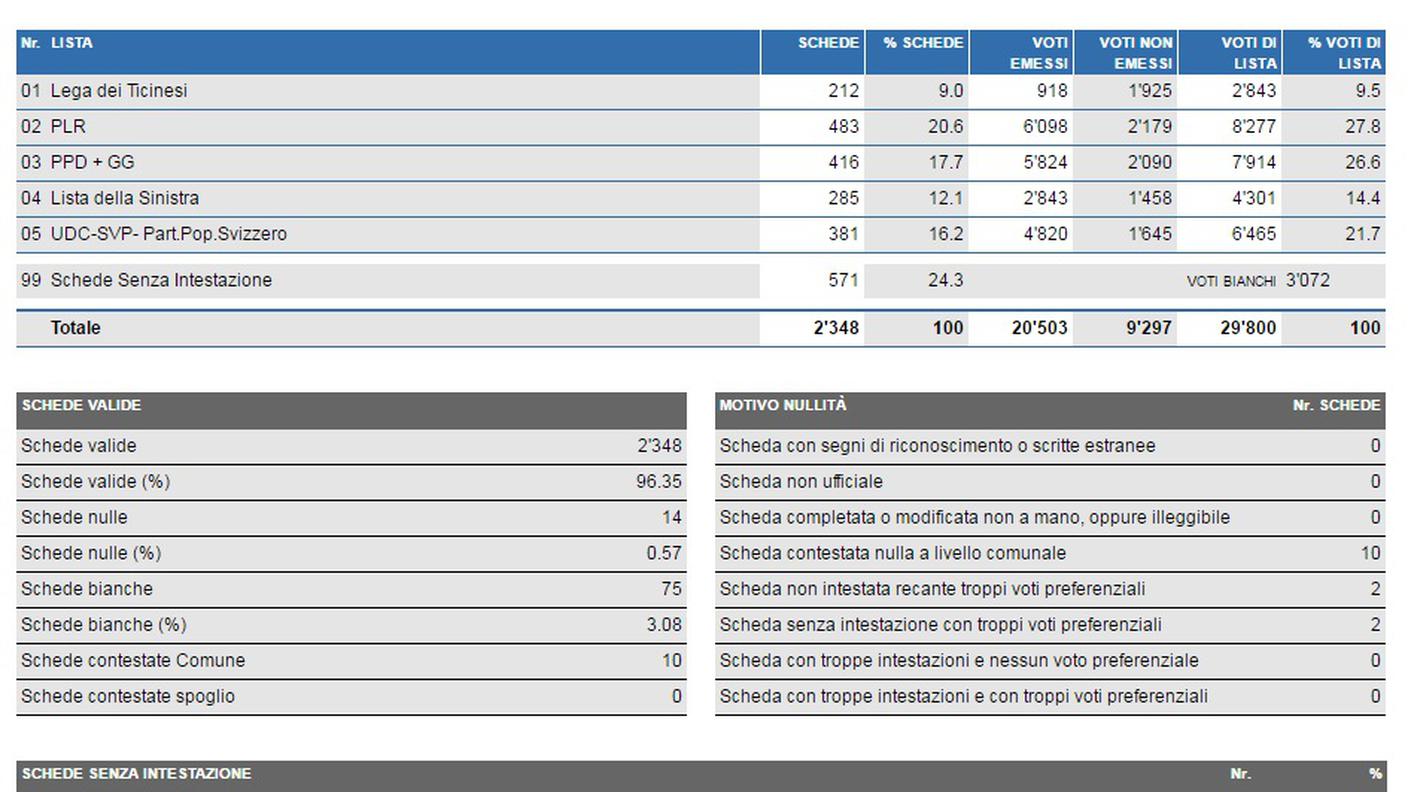The width and height of the screenshot is (1408, 792).
Task: Click 'Scheda contestata nulla a livello comunale' row
Action: tap(1050, 553)
